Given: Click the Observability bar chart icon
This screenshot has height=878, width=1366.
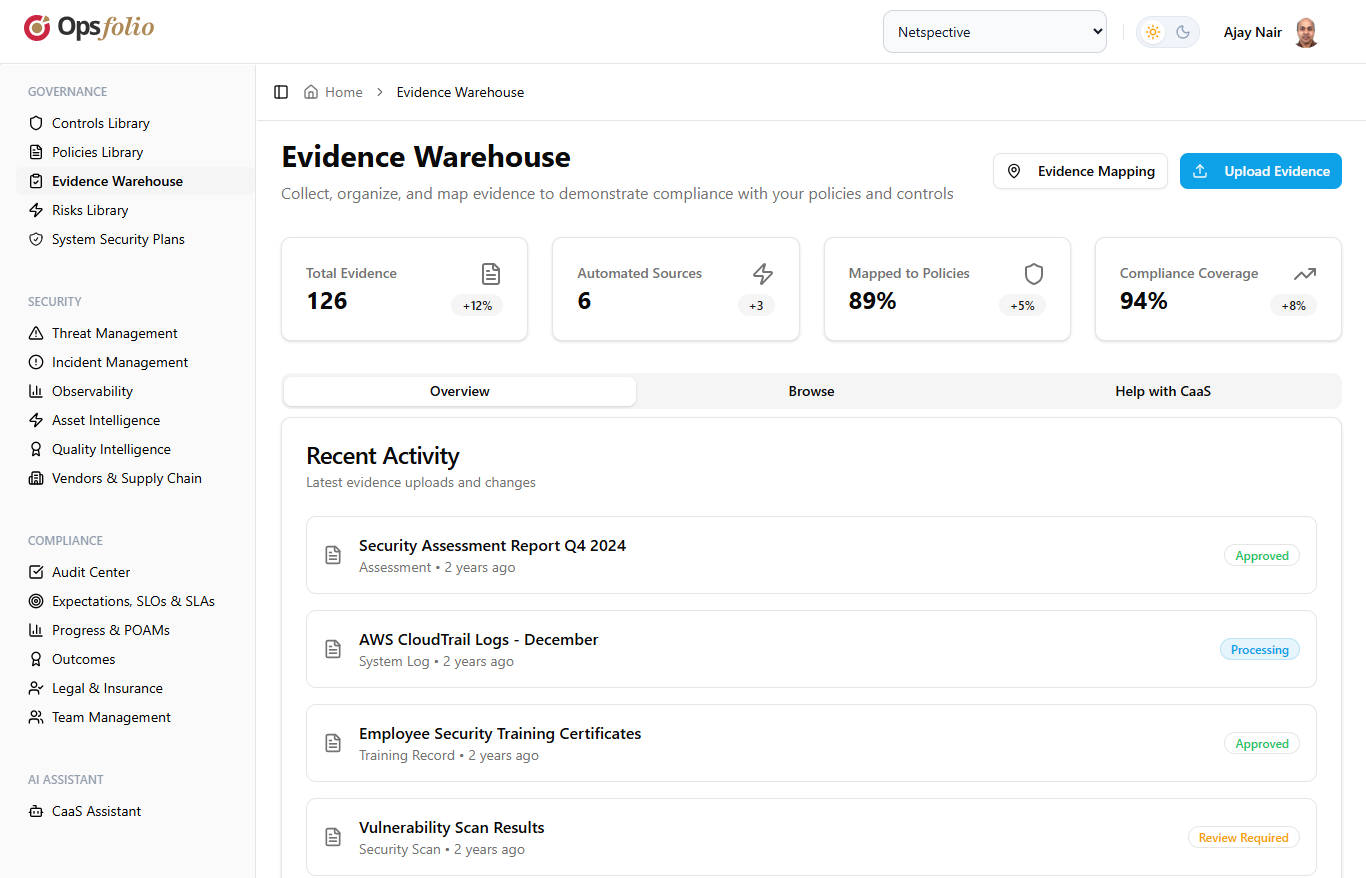Looking at the screenshot, I should [35, 391].
